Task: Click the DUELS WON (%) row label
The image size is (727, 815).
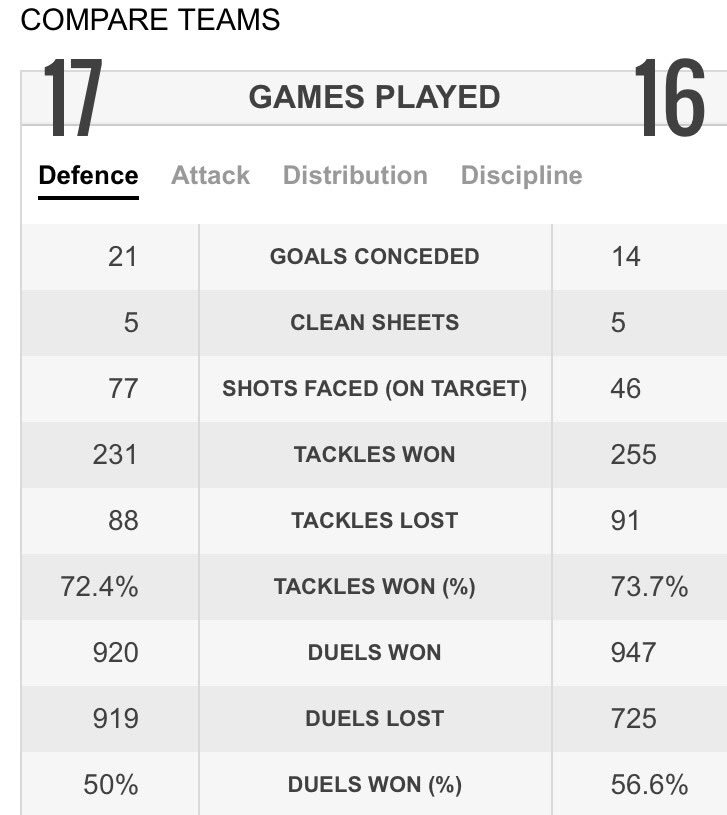Action: pyautogui.click(x=374, y=784)
